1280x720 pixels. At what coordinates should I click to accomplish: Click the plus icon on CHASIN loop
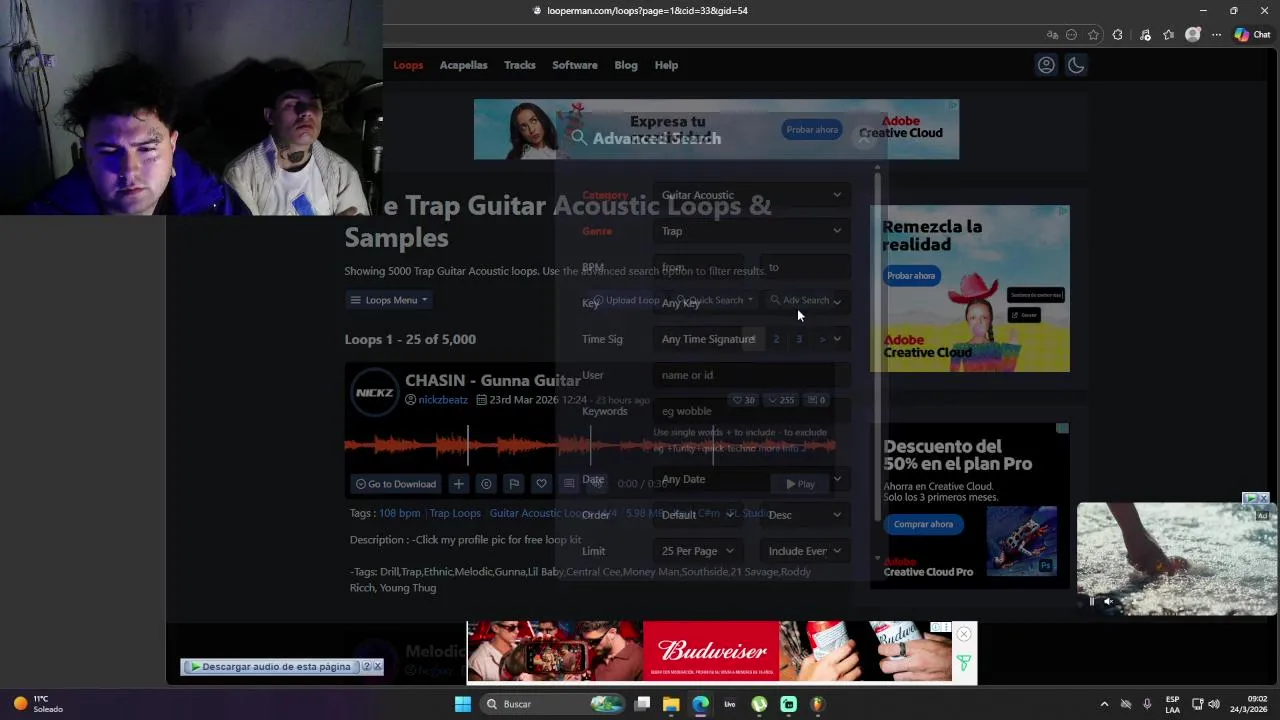[458, 484]
